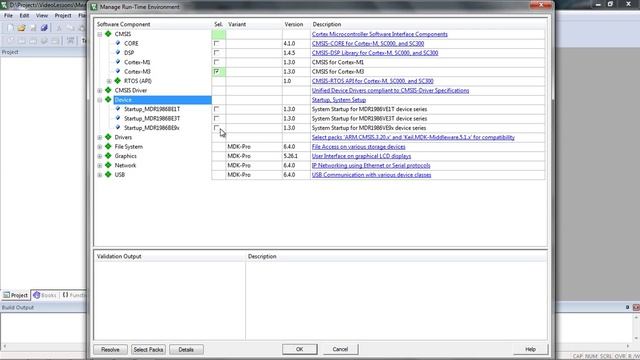Tick the CORE component checkbox
This screenshot has height=360, width=640.
tap(216, 43)
